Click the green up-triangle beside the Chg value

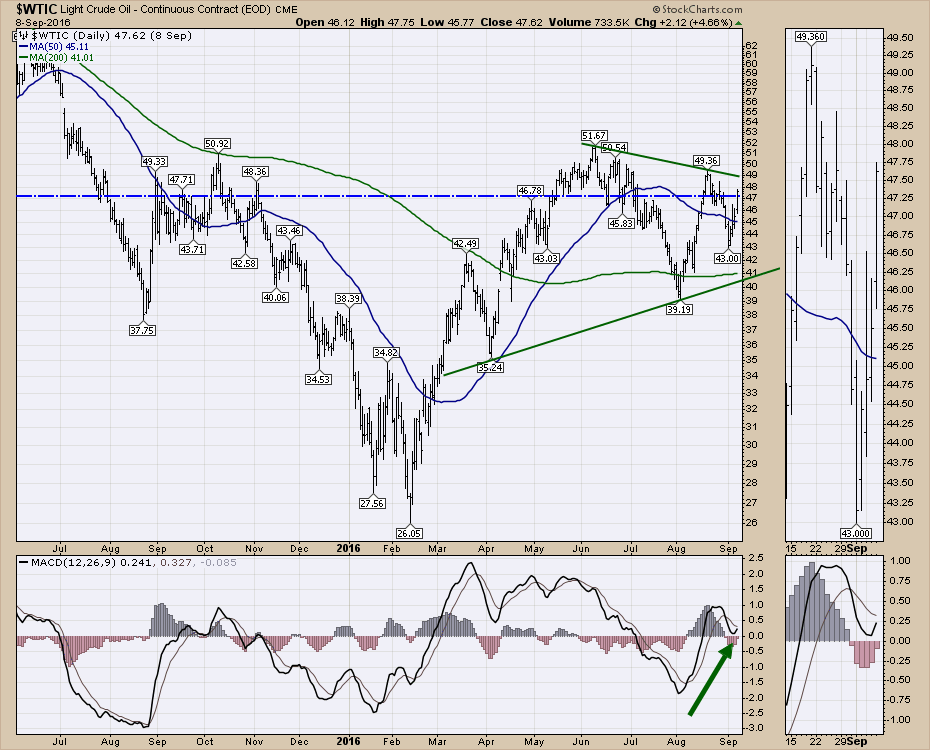tap(738, 23)
